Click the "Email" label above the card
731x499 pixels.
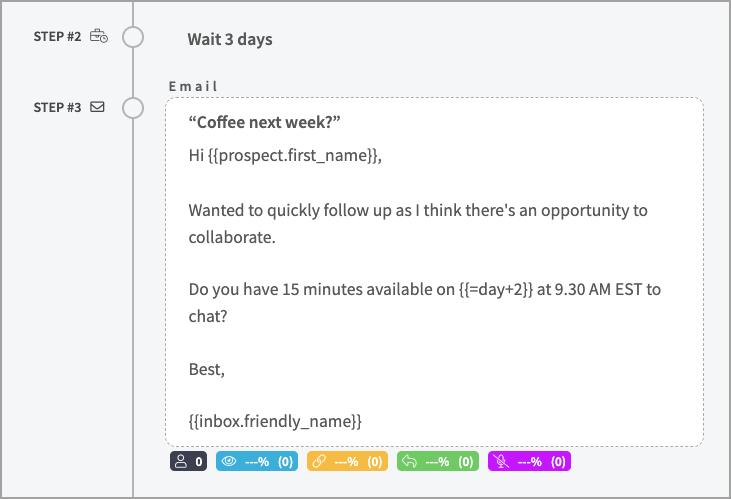[193, 87]
